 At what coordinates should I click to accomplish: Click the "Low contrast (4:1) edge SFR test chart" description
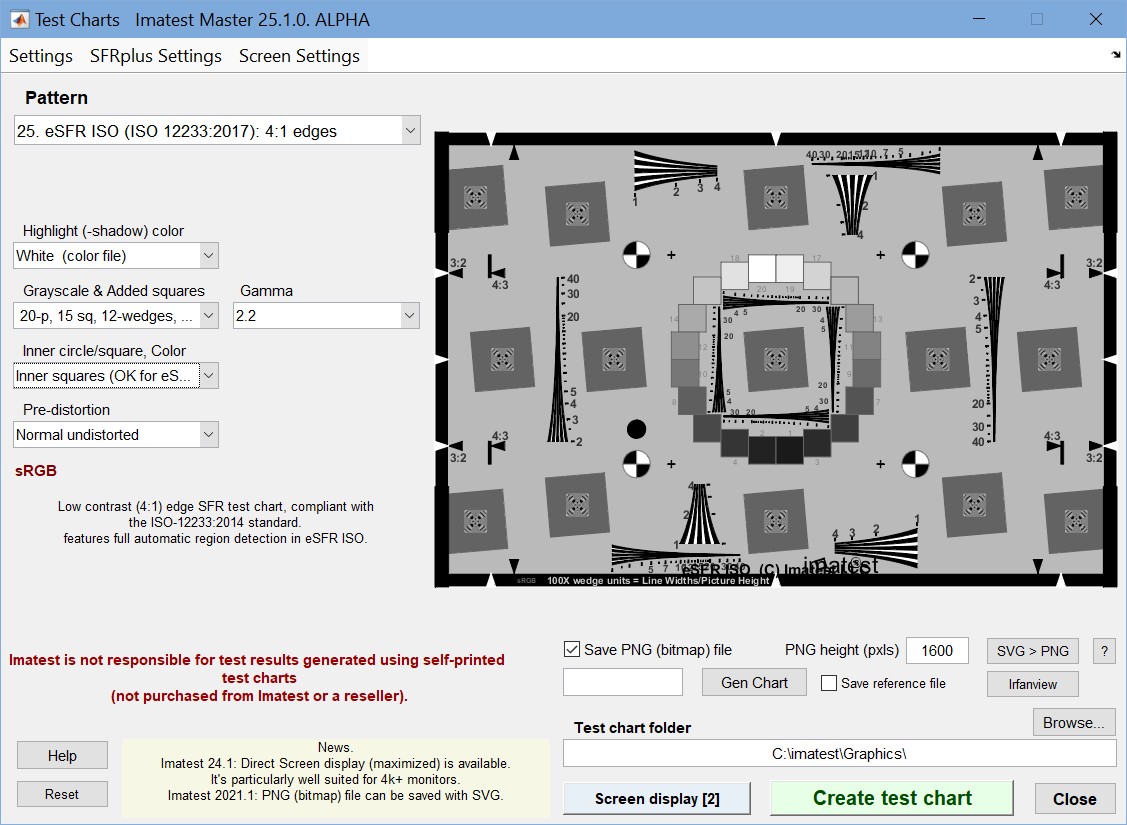click(216, 522)
